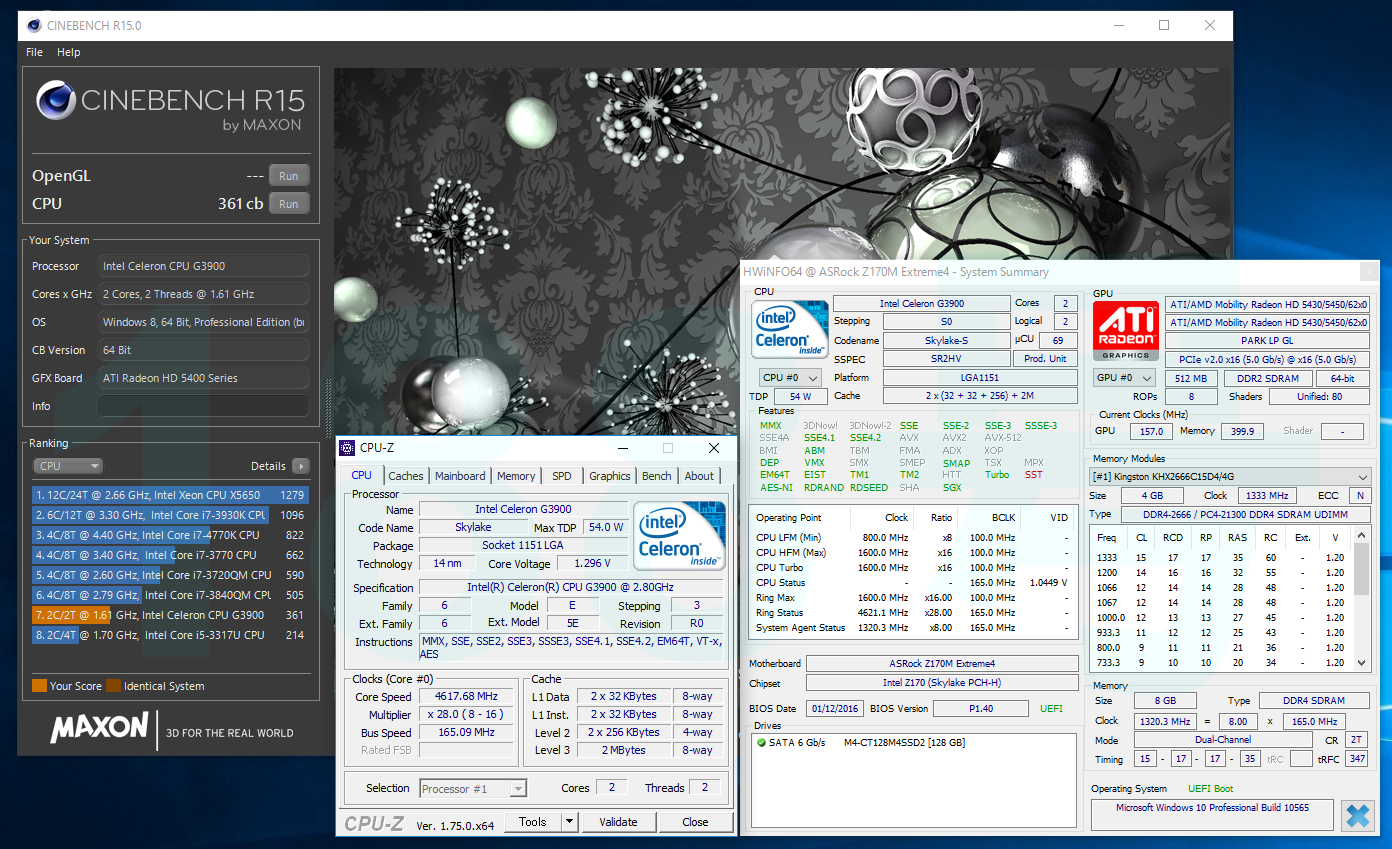Click the Processor field Intel Celeron CPU G3900
The height and width of the screenshot is (849, 1392).
click(x=203, y=266)
